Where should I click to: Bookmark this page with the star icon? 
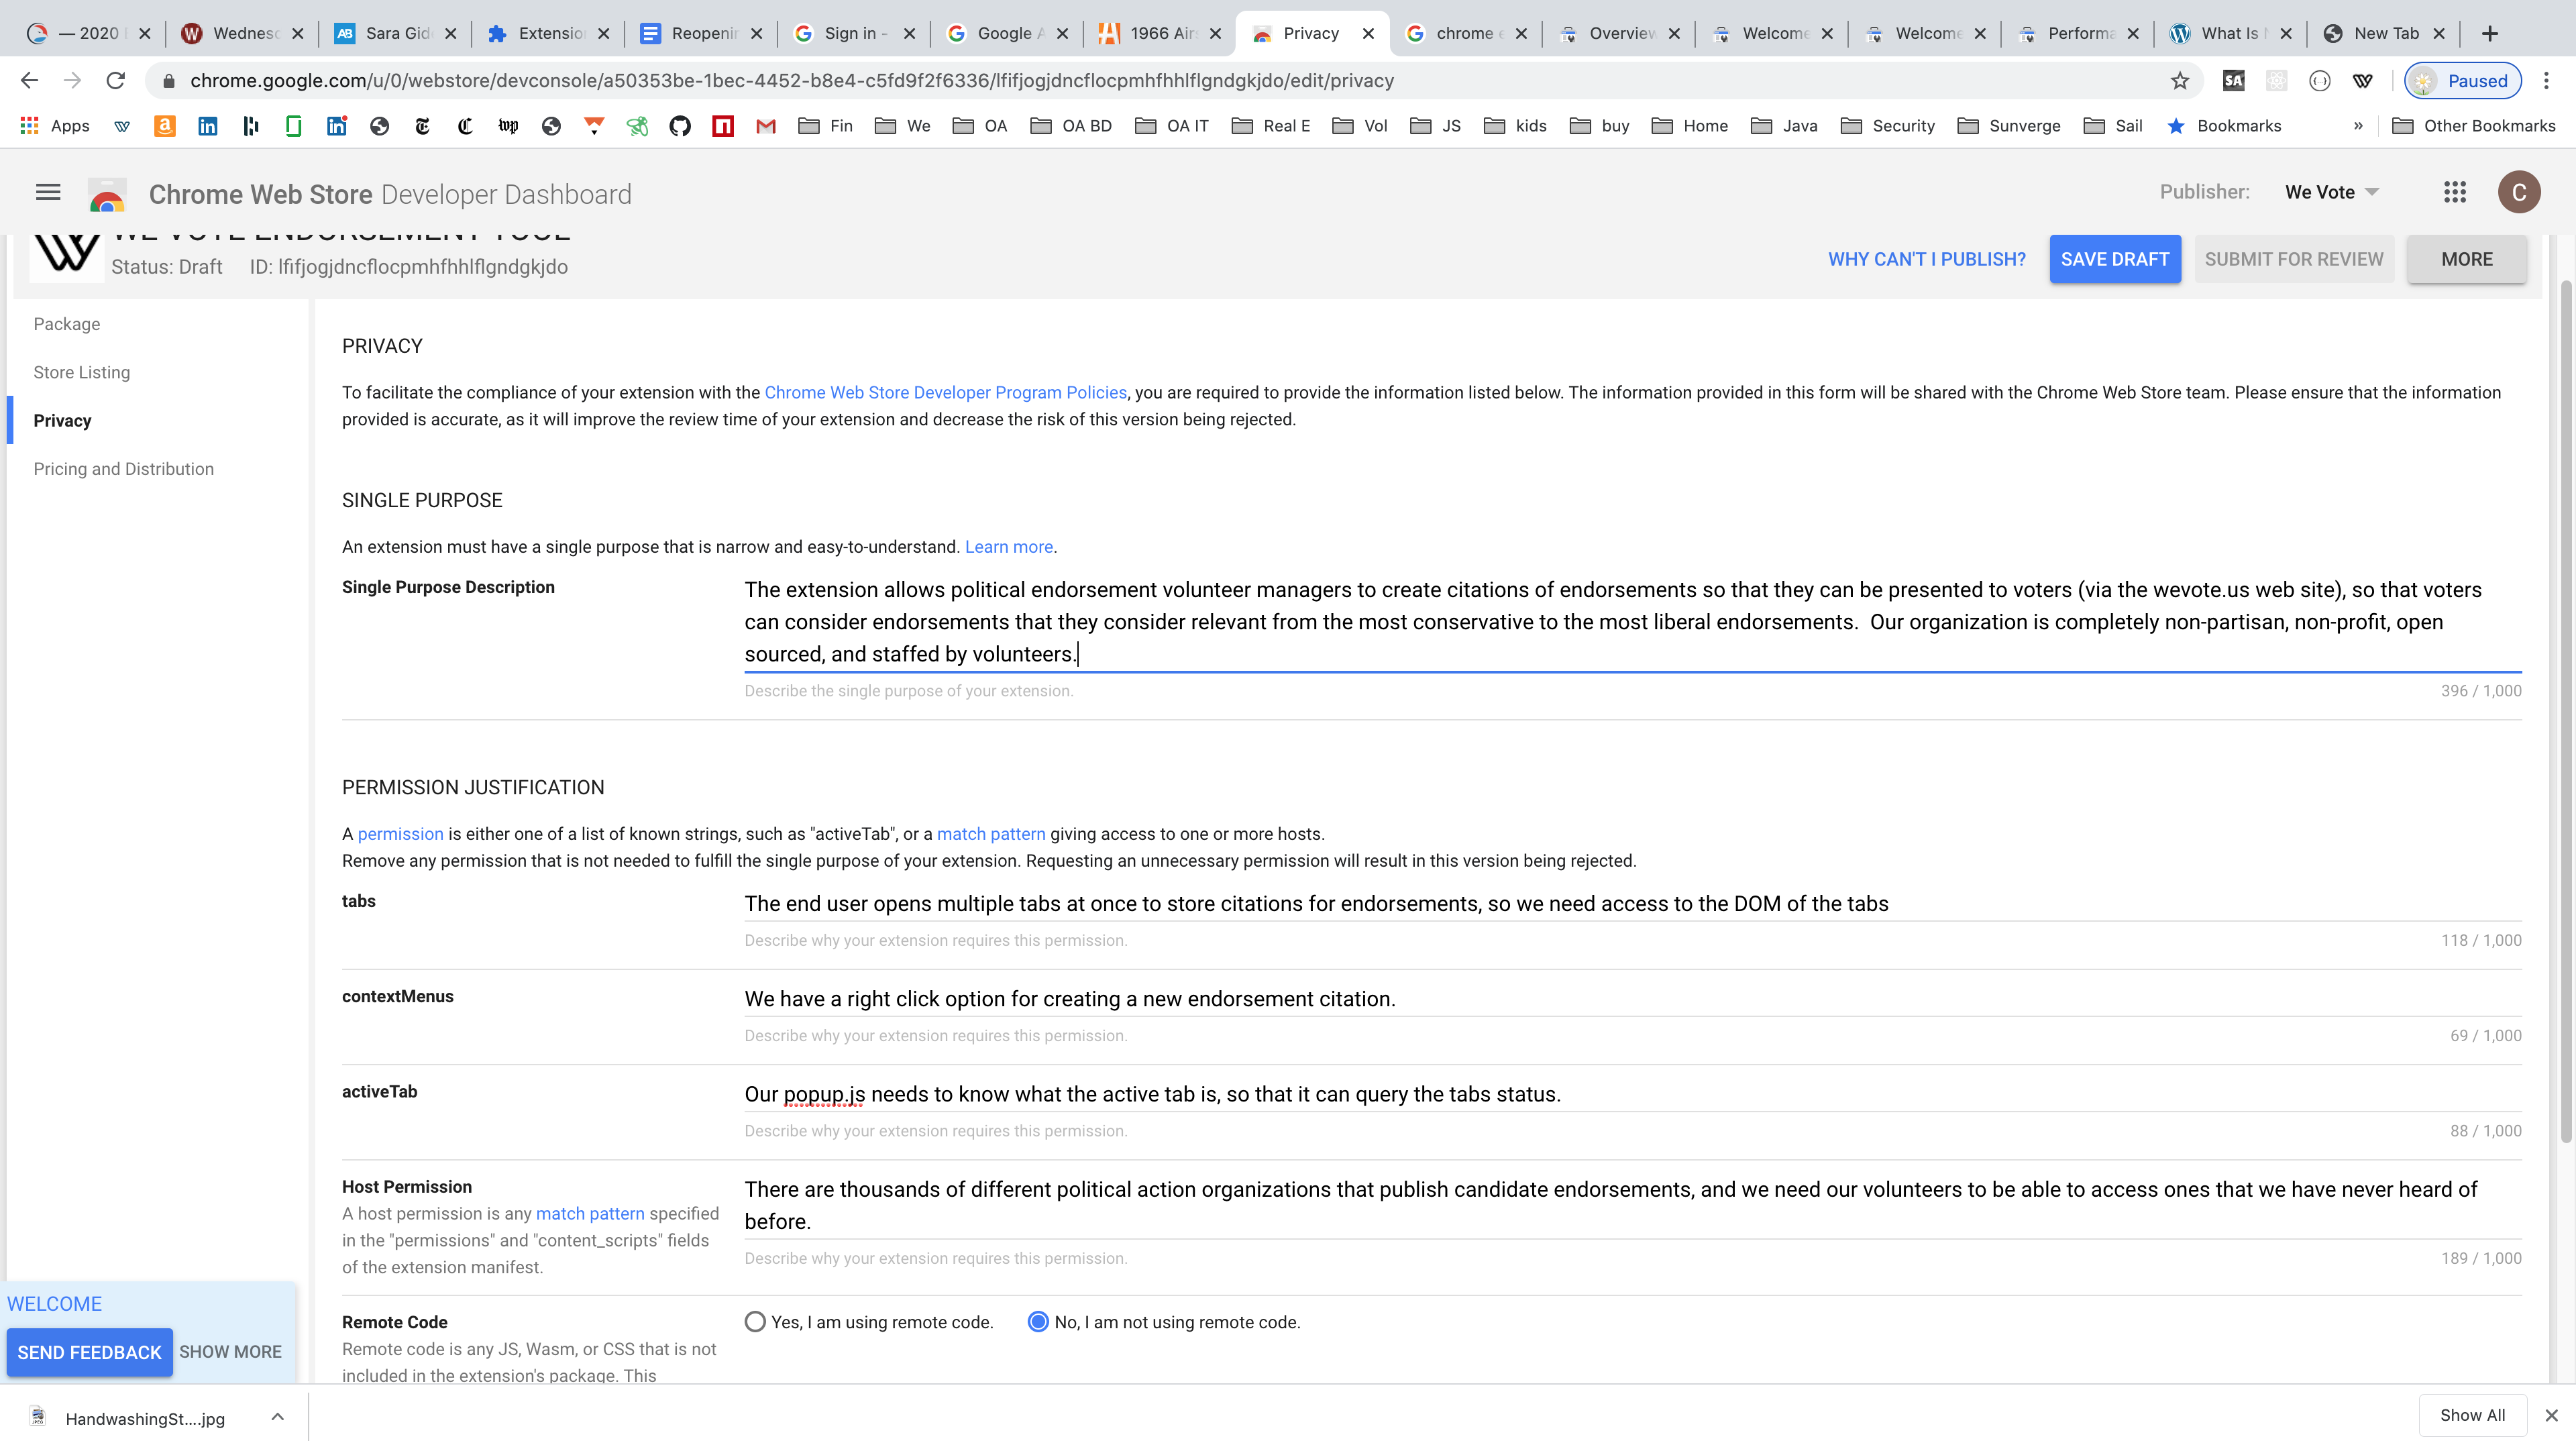point(2179,81)
